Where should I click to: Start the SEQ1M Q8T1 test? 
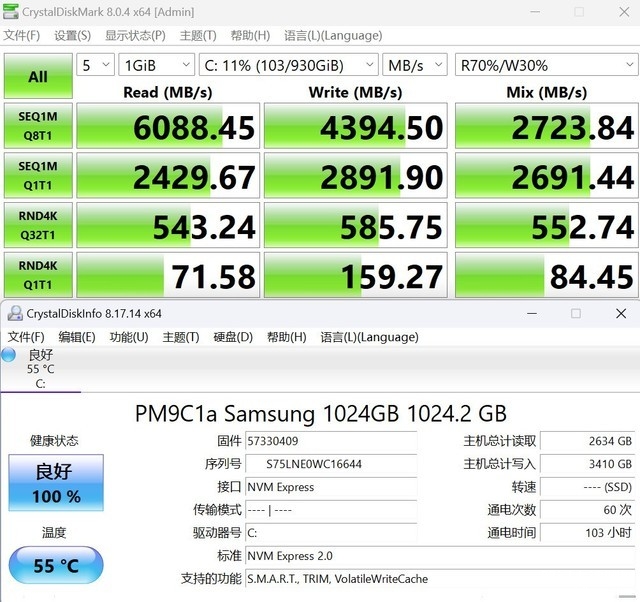click(38, 126)
